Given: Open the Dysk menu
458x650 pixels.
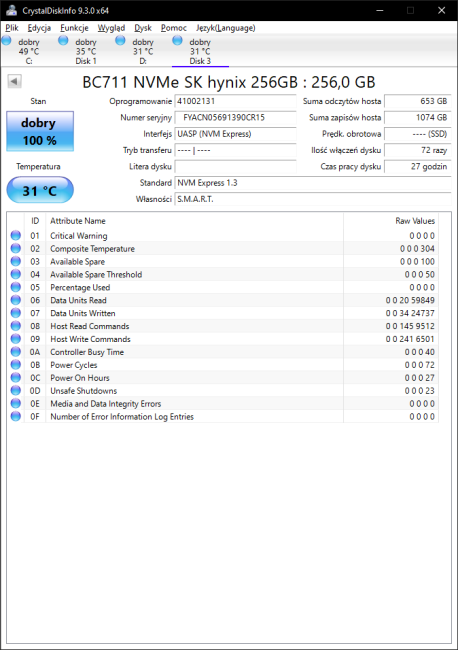Looking at the screenshot, I should coord(143,28).
